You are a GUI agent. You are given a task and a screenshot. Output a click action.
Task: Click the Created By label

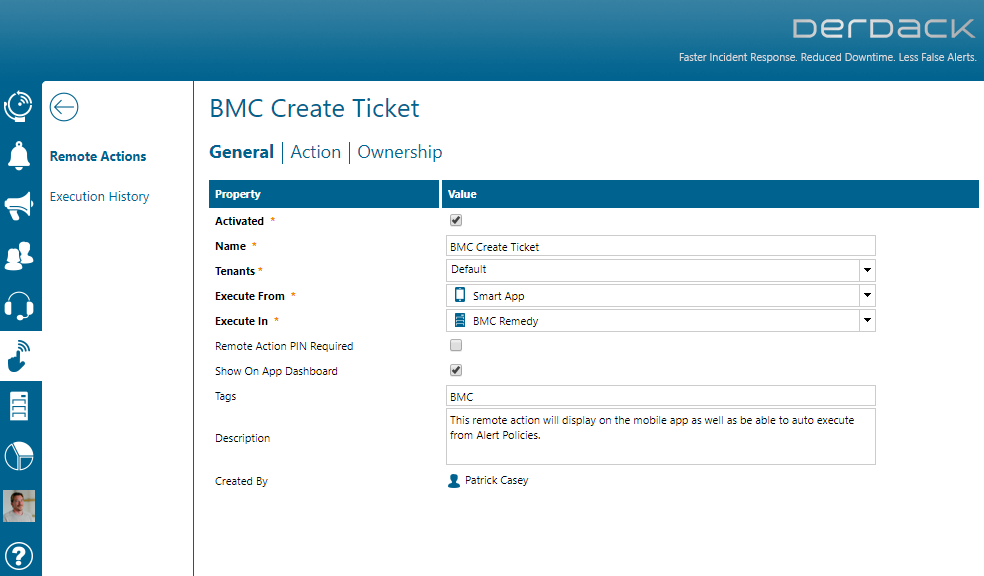tap(242, 481)
